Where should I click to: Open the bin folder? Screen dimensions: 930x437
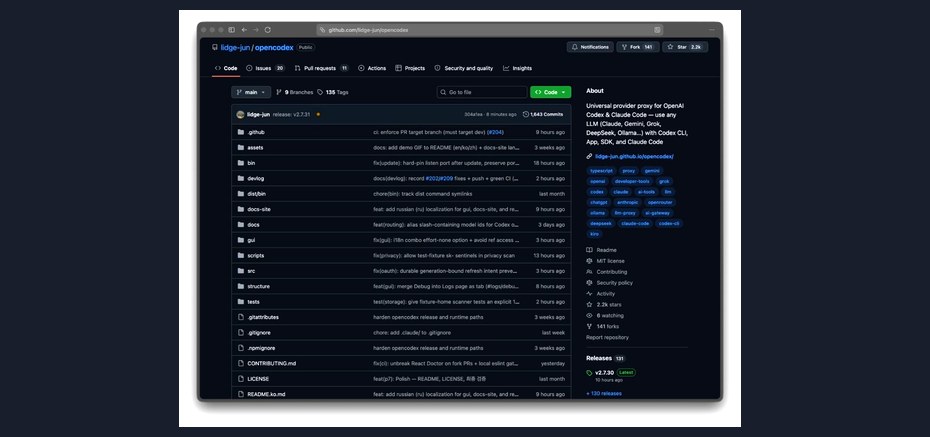pos(251,163)
